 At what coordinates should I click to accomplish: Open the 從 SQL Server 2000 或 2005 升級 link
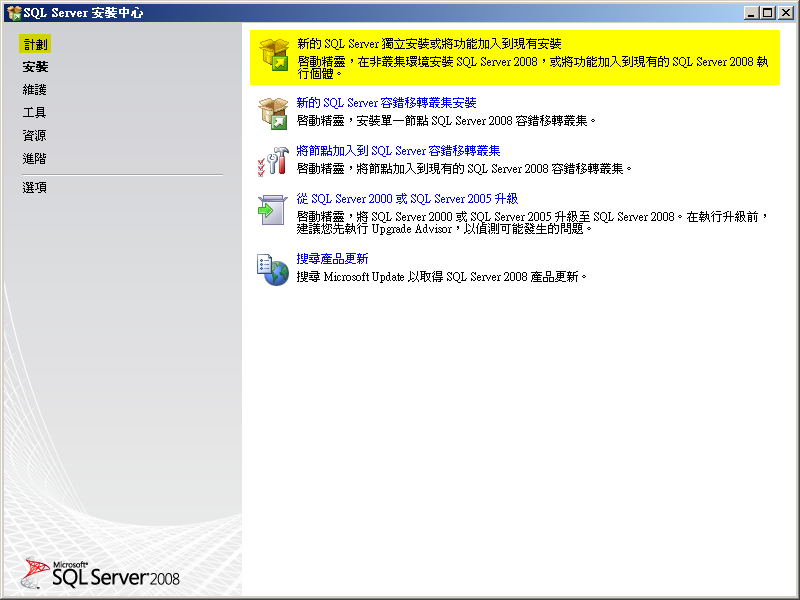pyautogui.click(x=405, y=202)
